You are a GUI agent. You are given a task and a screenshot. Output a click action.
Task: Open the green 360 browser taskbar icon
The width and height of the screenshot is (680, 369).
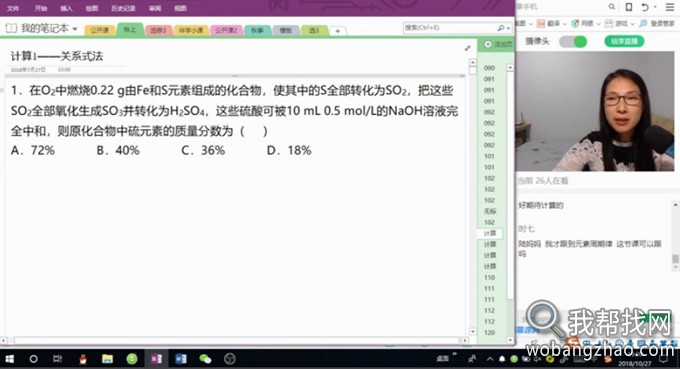132,359
